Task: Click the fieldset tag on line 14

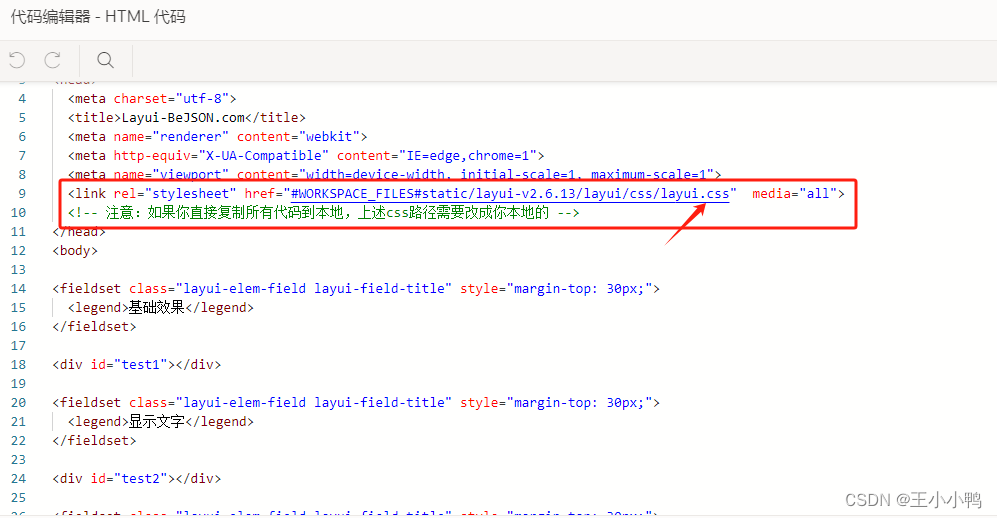Action: [x=356, y=289]
